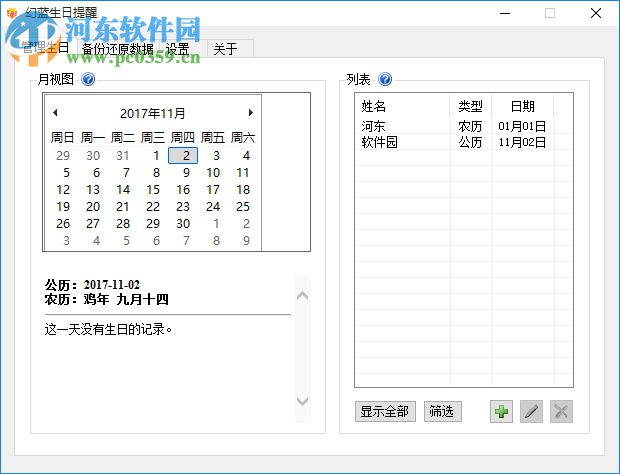620x474 pixels.
Task: Click the 11月02日 date cell
Action: tap(522, 142)
